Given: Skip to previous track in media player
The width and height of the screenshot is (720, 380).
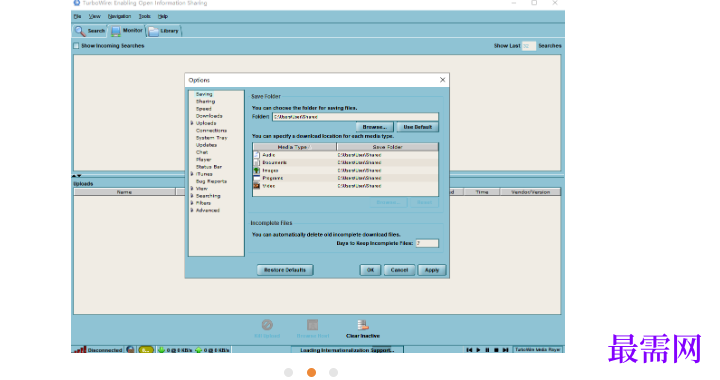Looking at the screenshot, I should click(469, 350).
